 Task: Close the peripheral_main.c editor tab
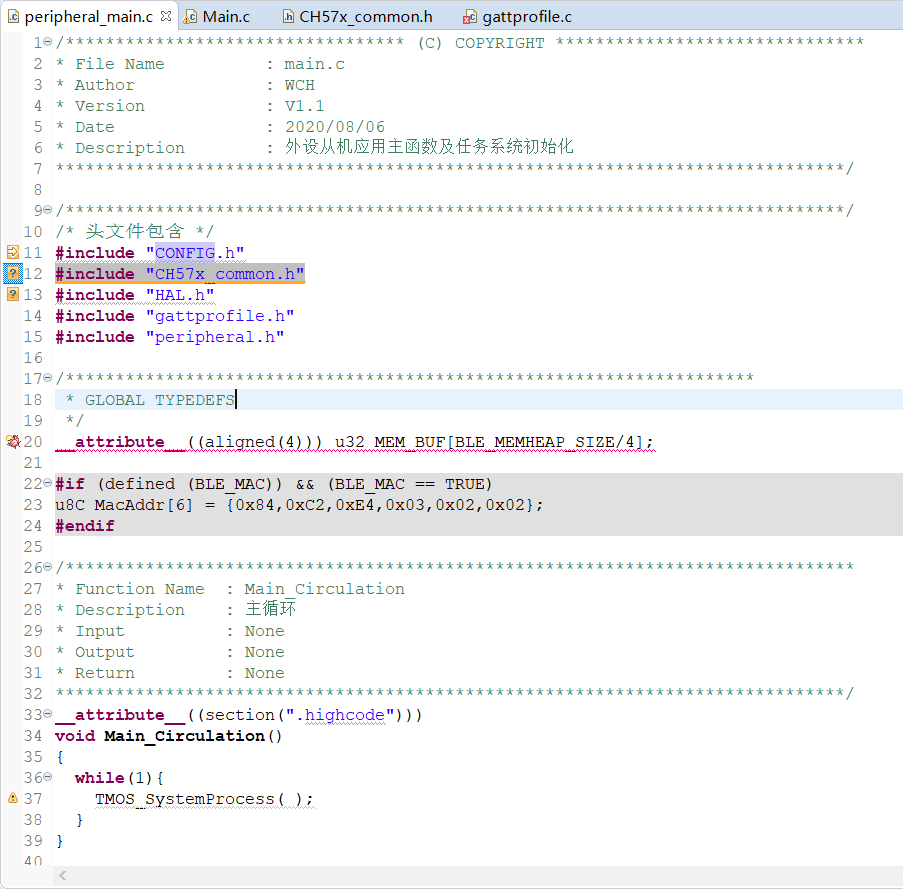pyautogui.click(x=165, y=16)
